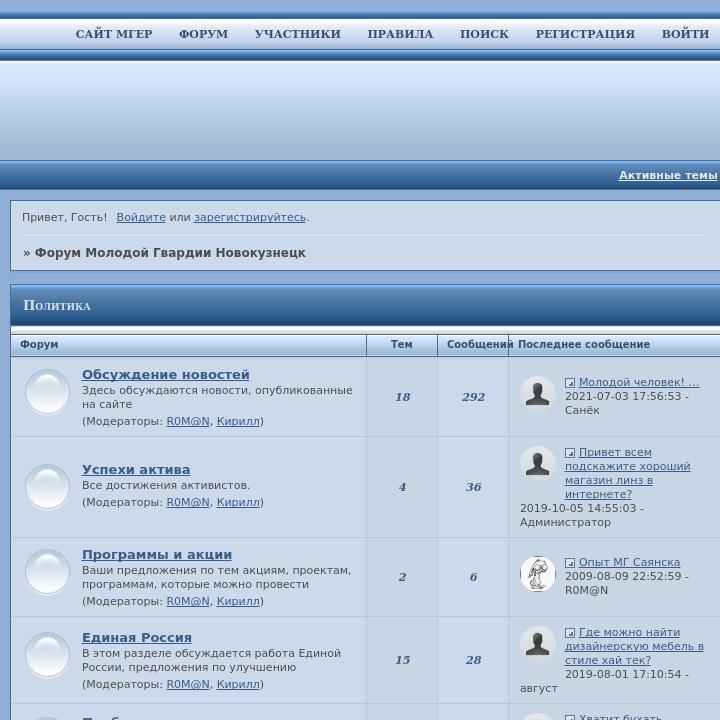Click the small post icon before Привет всем
The image size is (720, 720).
pyautogui.click(x=570, y=453)
